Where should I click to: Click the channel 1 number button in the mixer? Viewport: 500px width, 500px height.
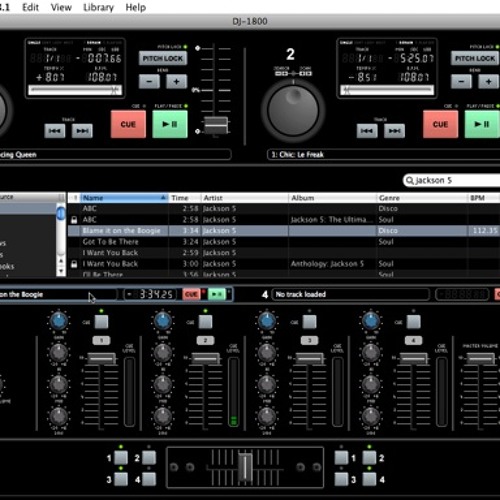101,340
